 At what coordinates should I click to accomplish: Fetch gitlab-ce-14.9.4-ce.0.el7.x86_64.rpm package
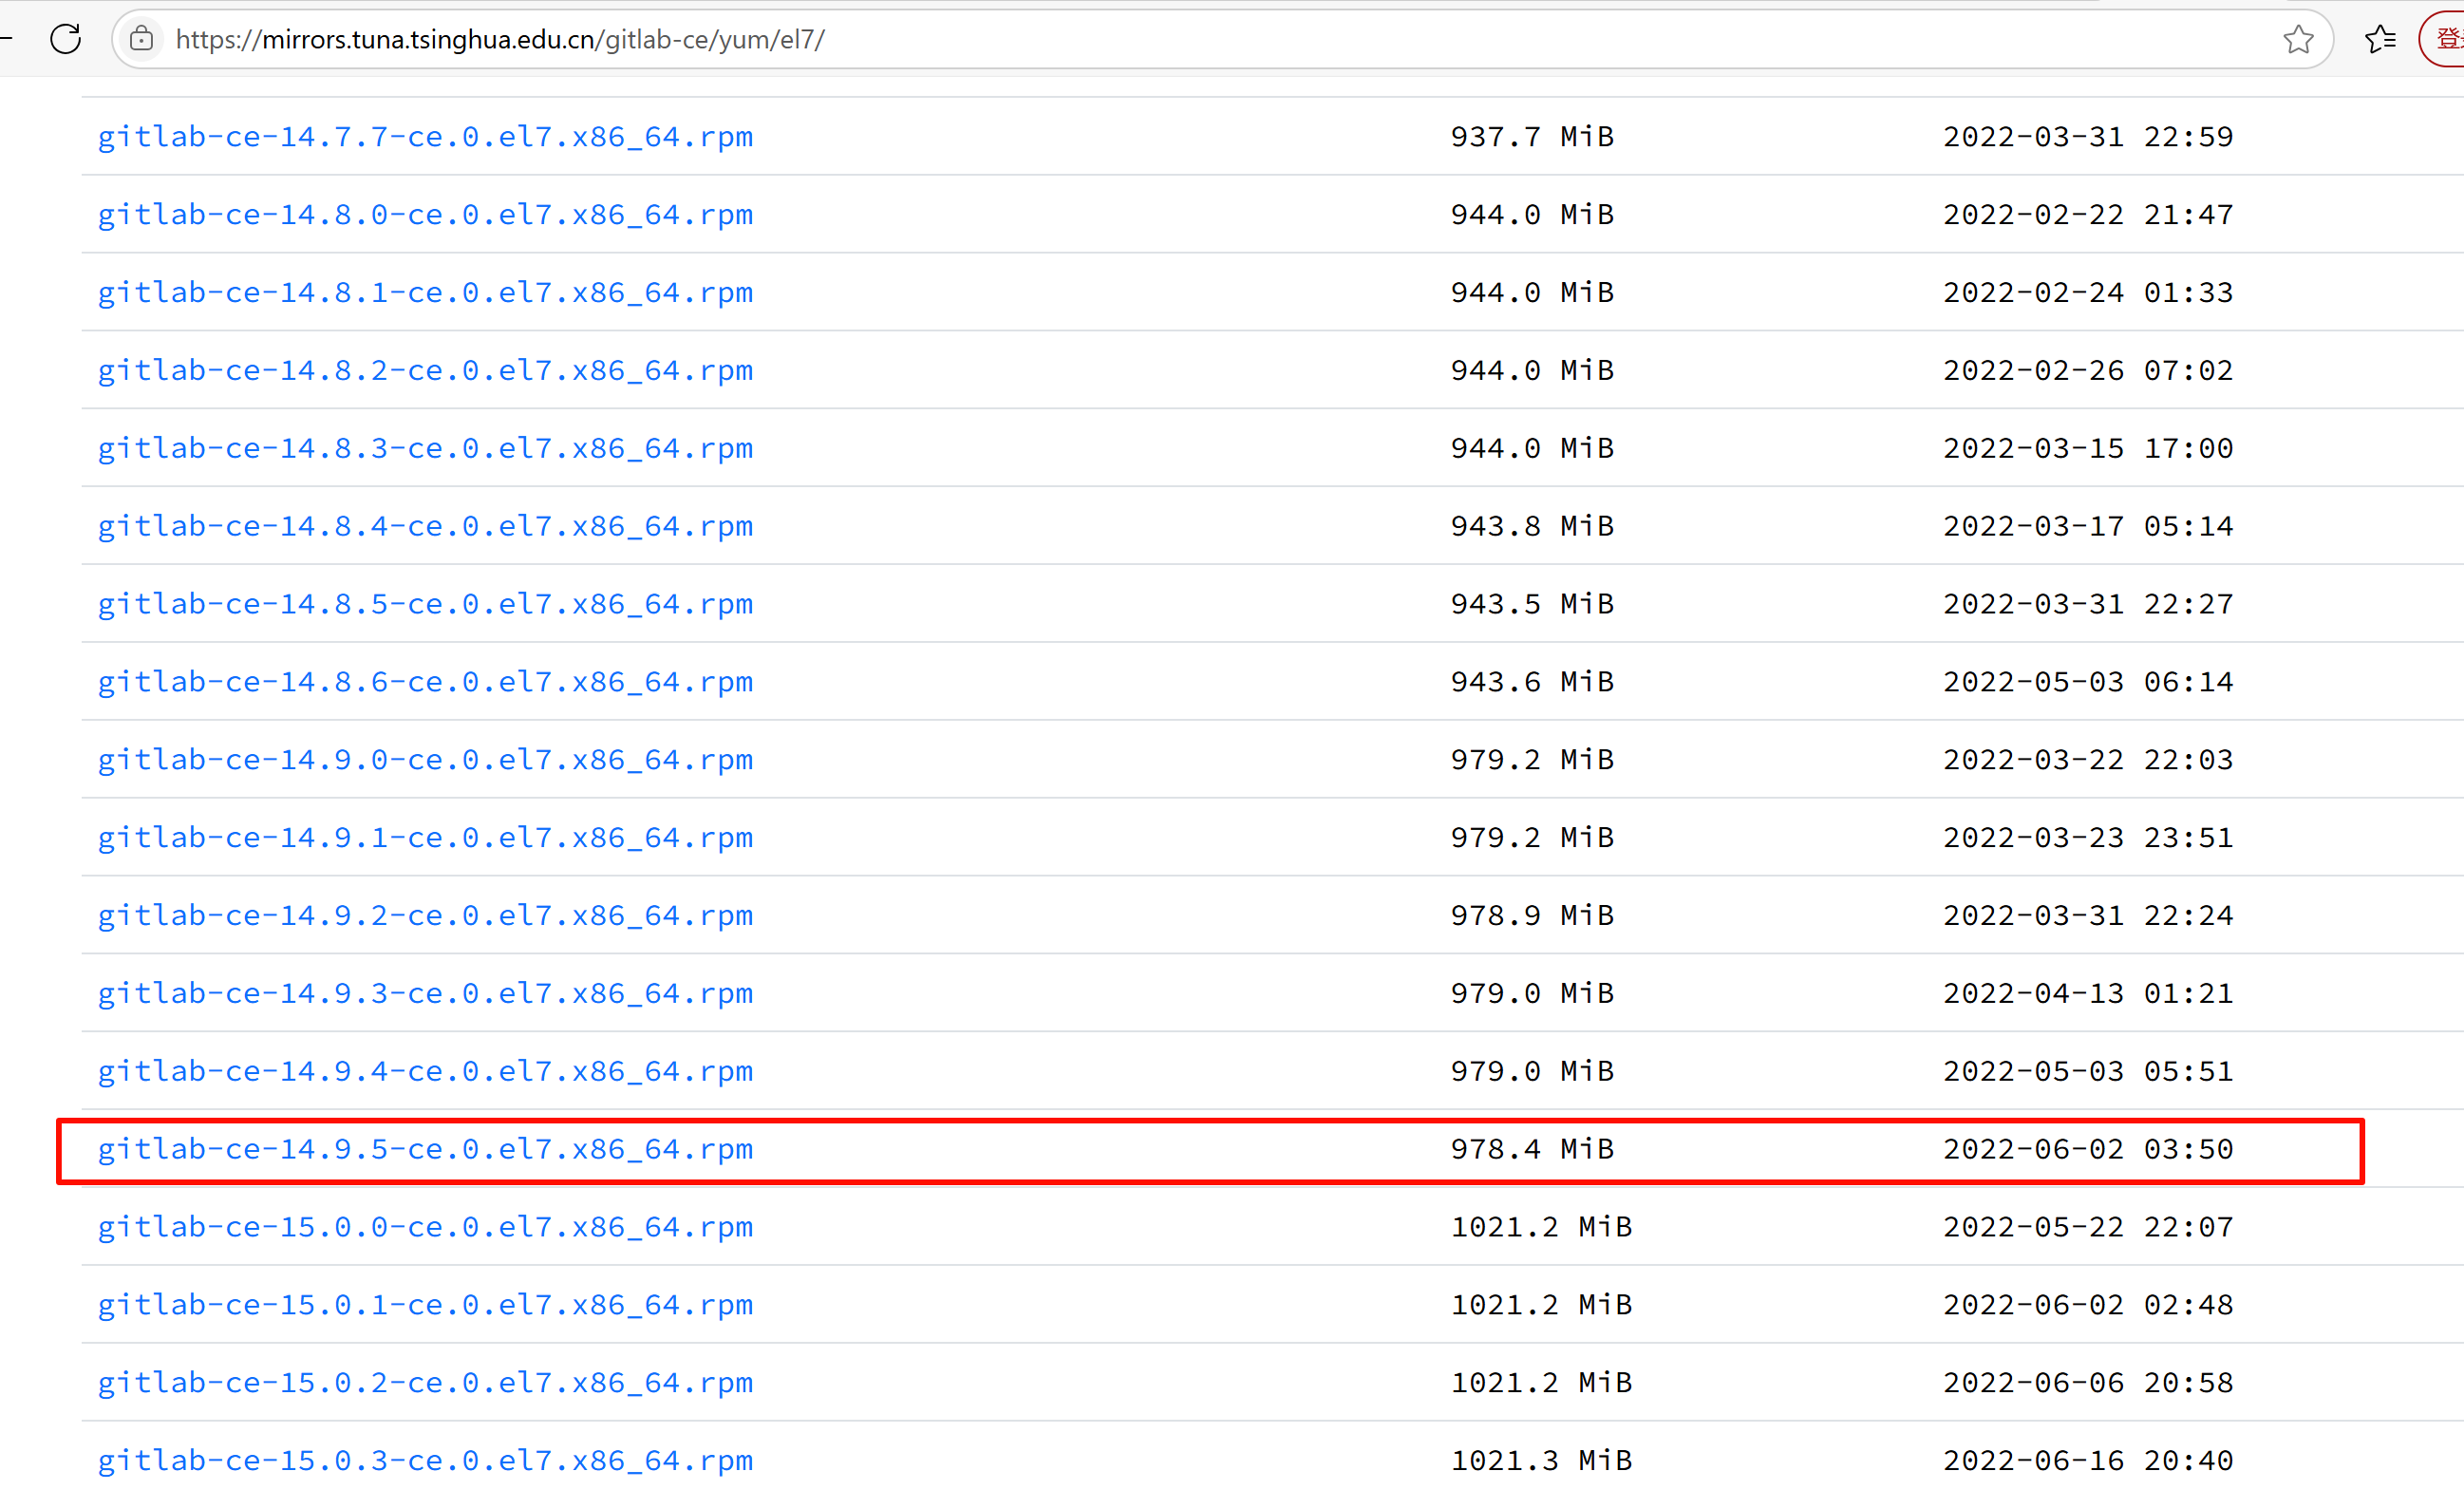[425, 1073]
